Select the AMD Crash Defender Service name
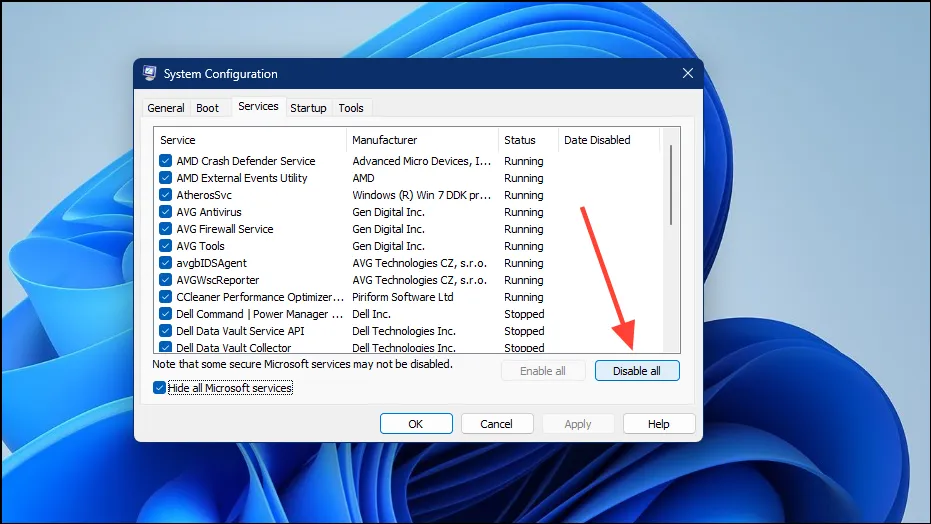The width and height of the screenshot is (931, 524). [246, 161]
